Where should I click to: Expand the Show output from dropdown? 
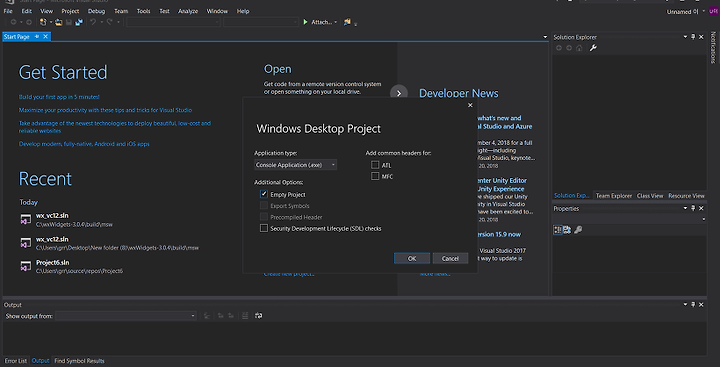[126, 316]
